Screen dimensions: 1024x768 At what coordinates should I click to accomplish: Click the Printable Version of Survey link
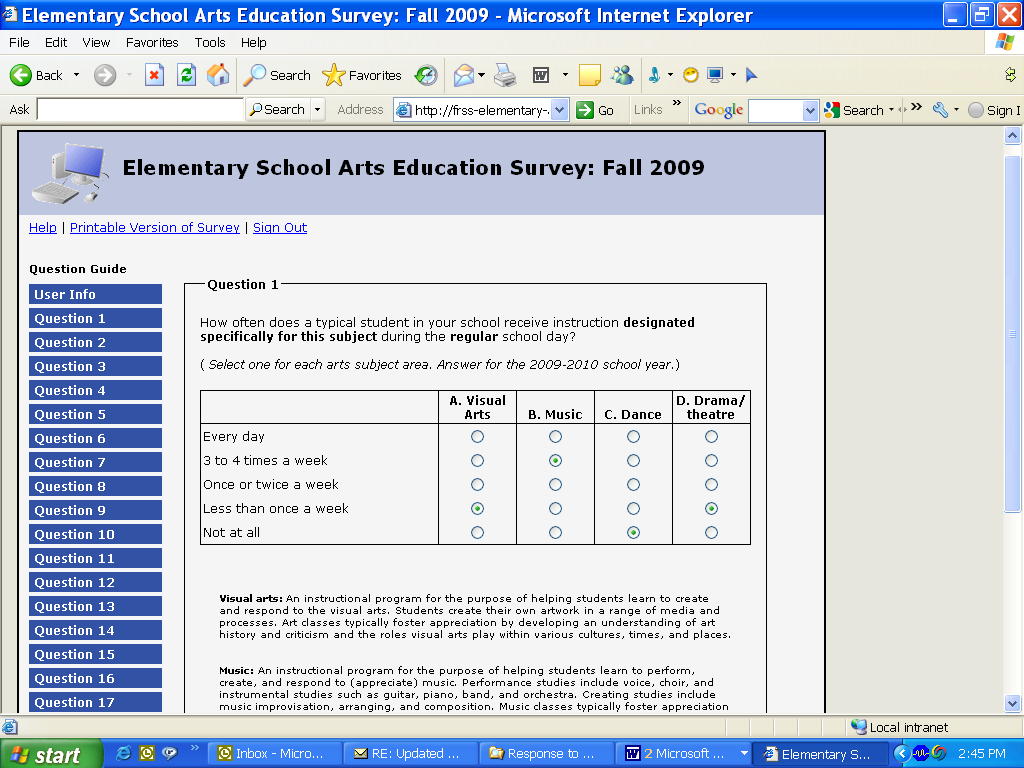pos(155,228)
